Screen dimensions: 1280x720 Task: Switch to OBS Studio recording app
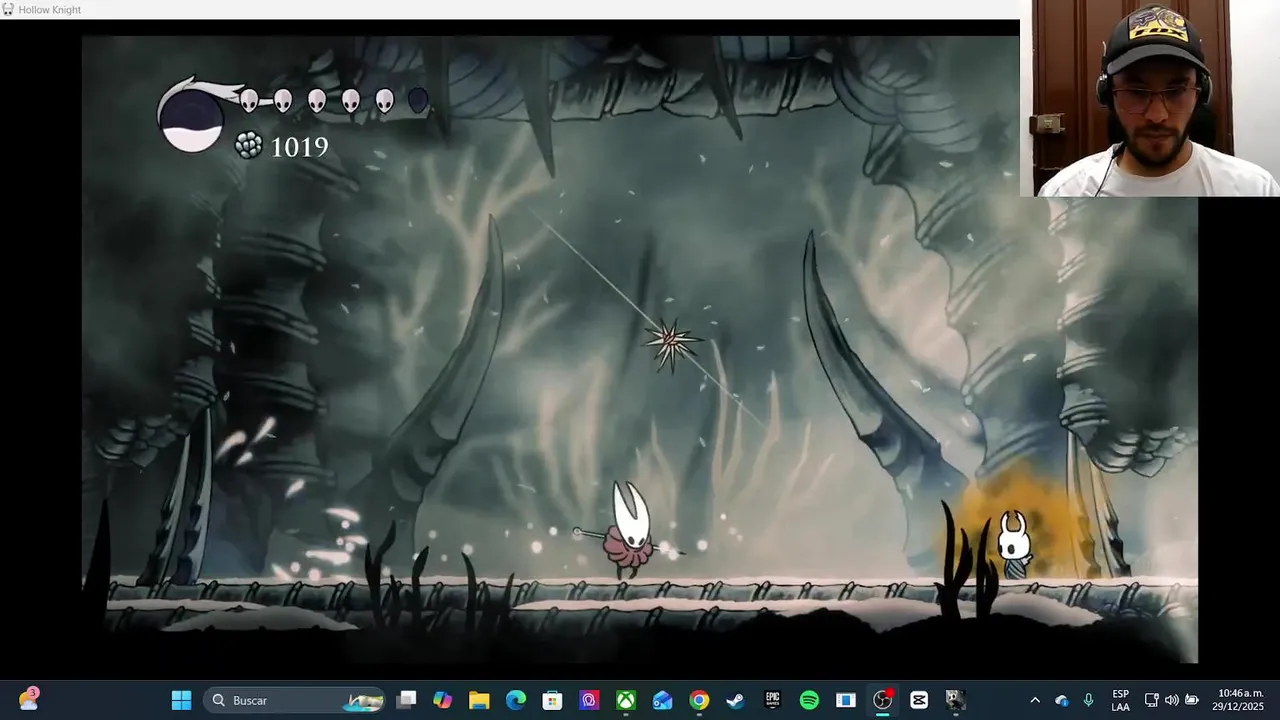(x=882, y=700)
